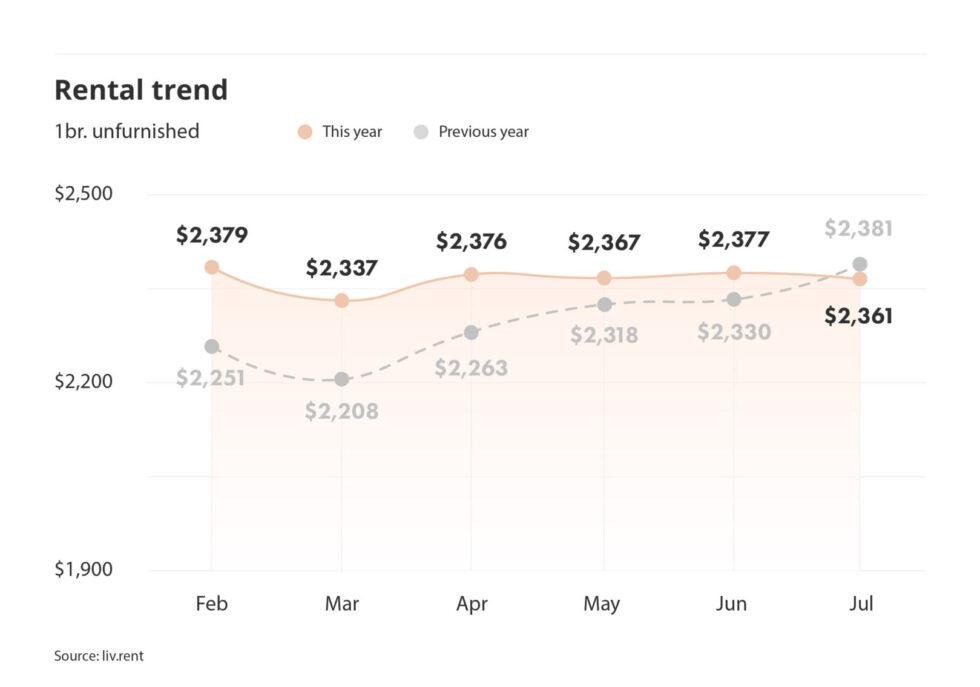
Task: Select the May this-year data point
Action: [x=604, y=278]
